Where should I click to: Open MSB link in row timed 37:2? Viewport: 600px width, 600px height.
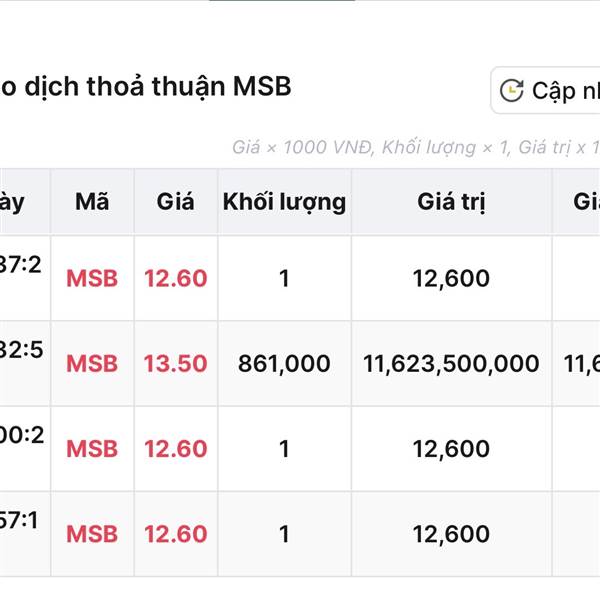coord(92,278)
